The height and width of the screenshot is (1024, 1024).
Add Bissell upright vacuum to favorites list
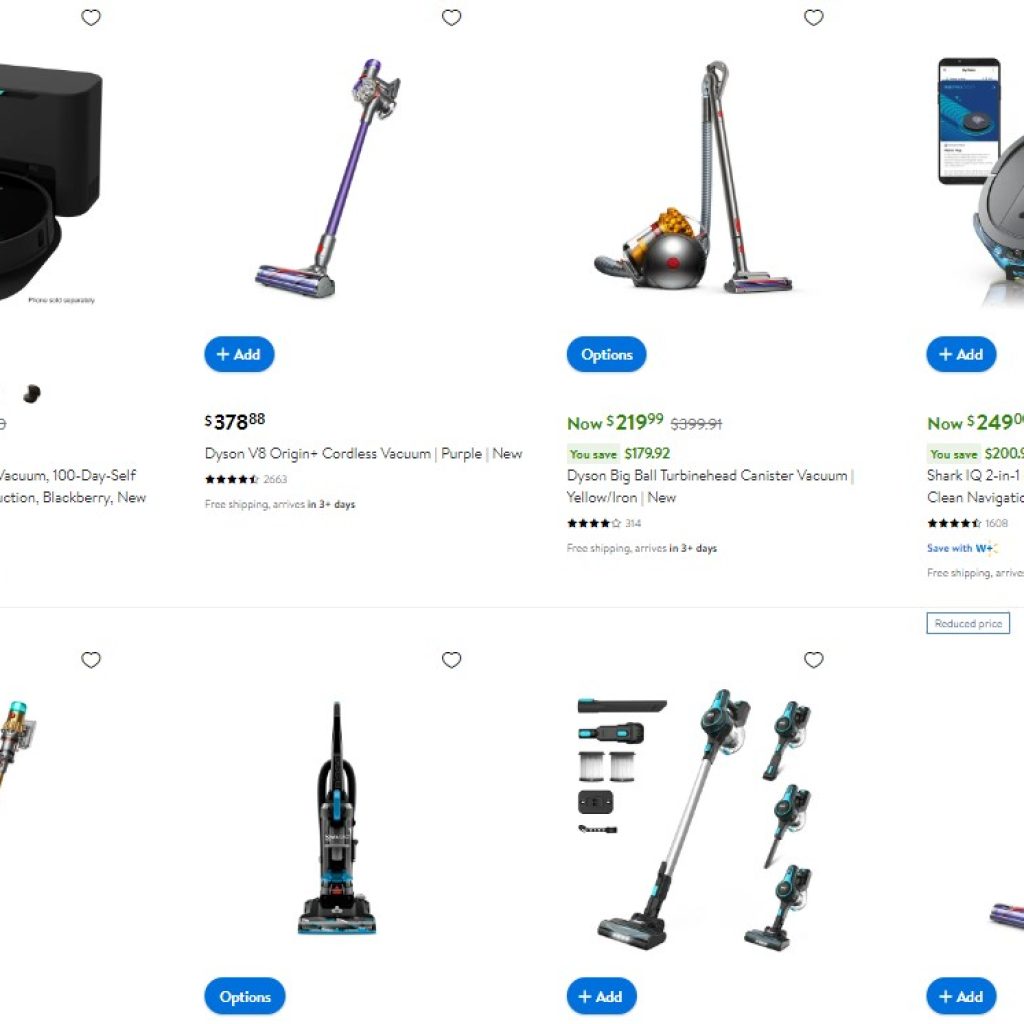click(x=451, y=660)
